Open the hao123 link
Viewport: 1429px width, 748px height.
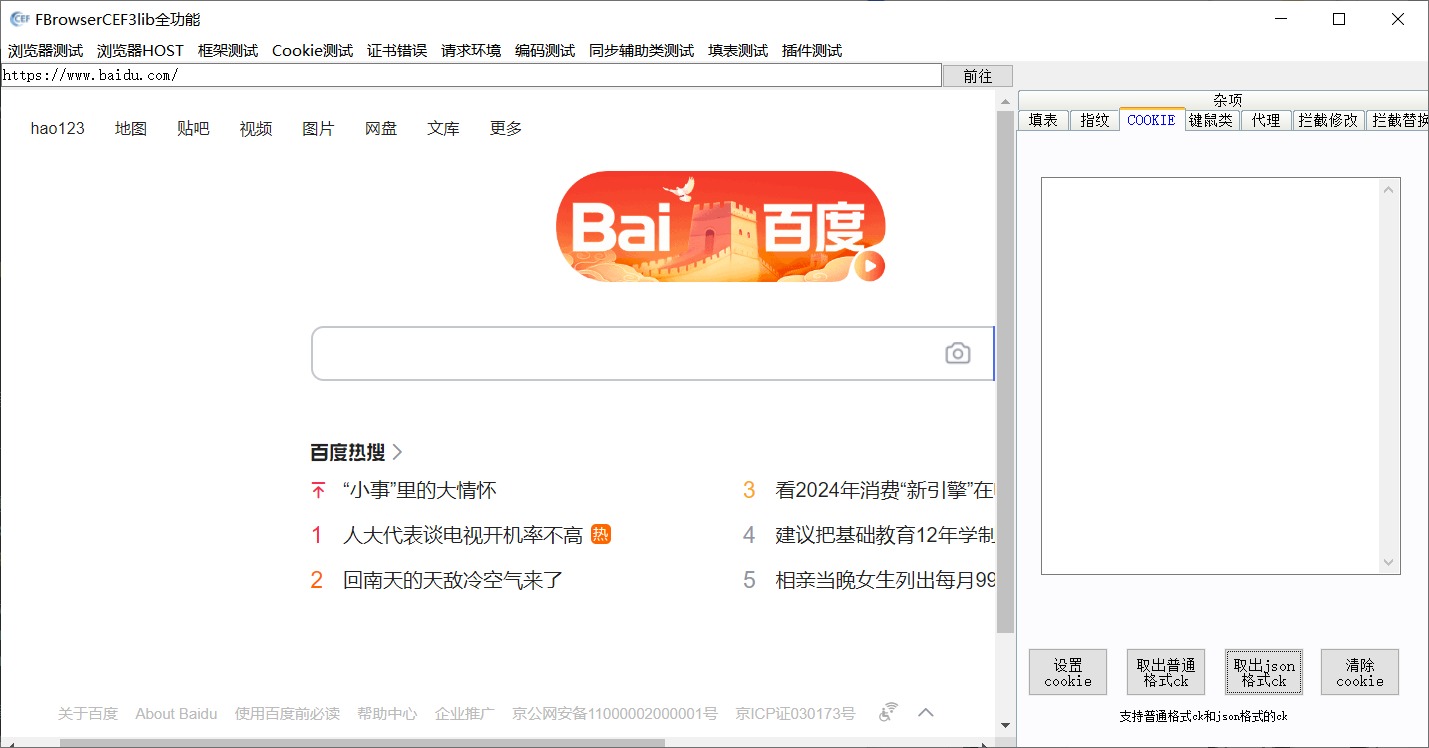58,128
